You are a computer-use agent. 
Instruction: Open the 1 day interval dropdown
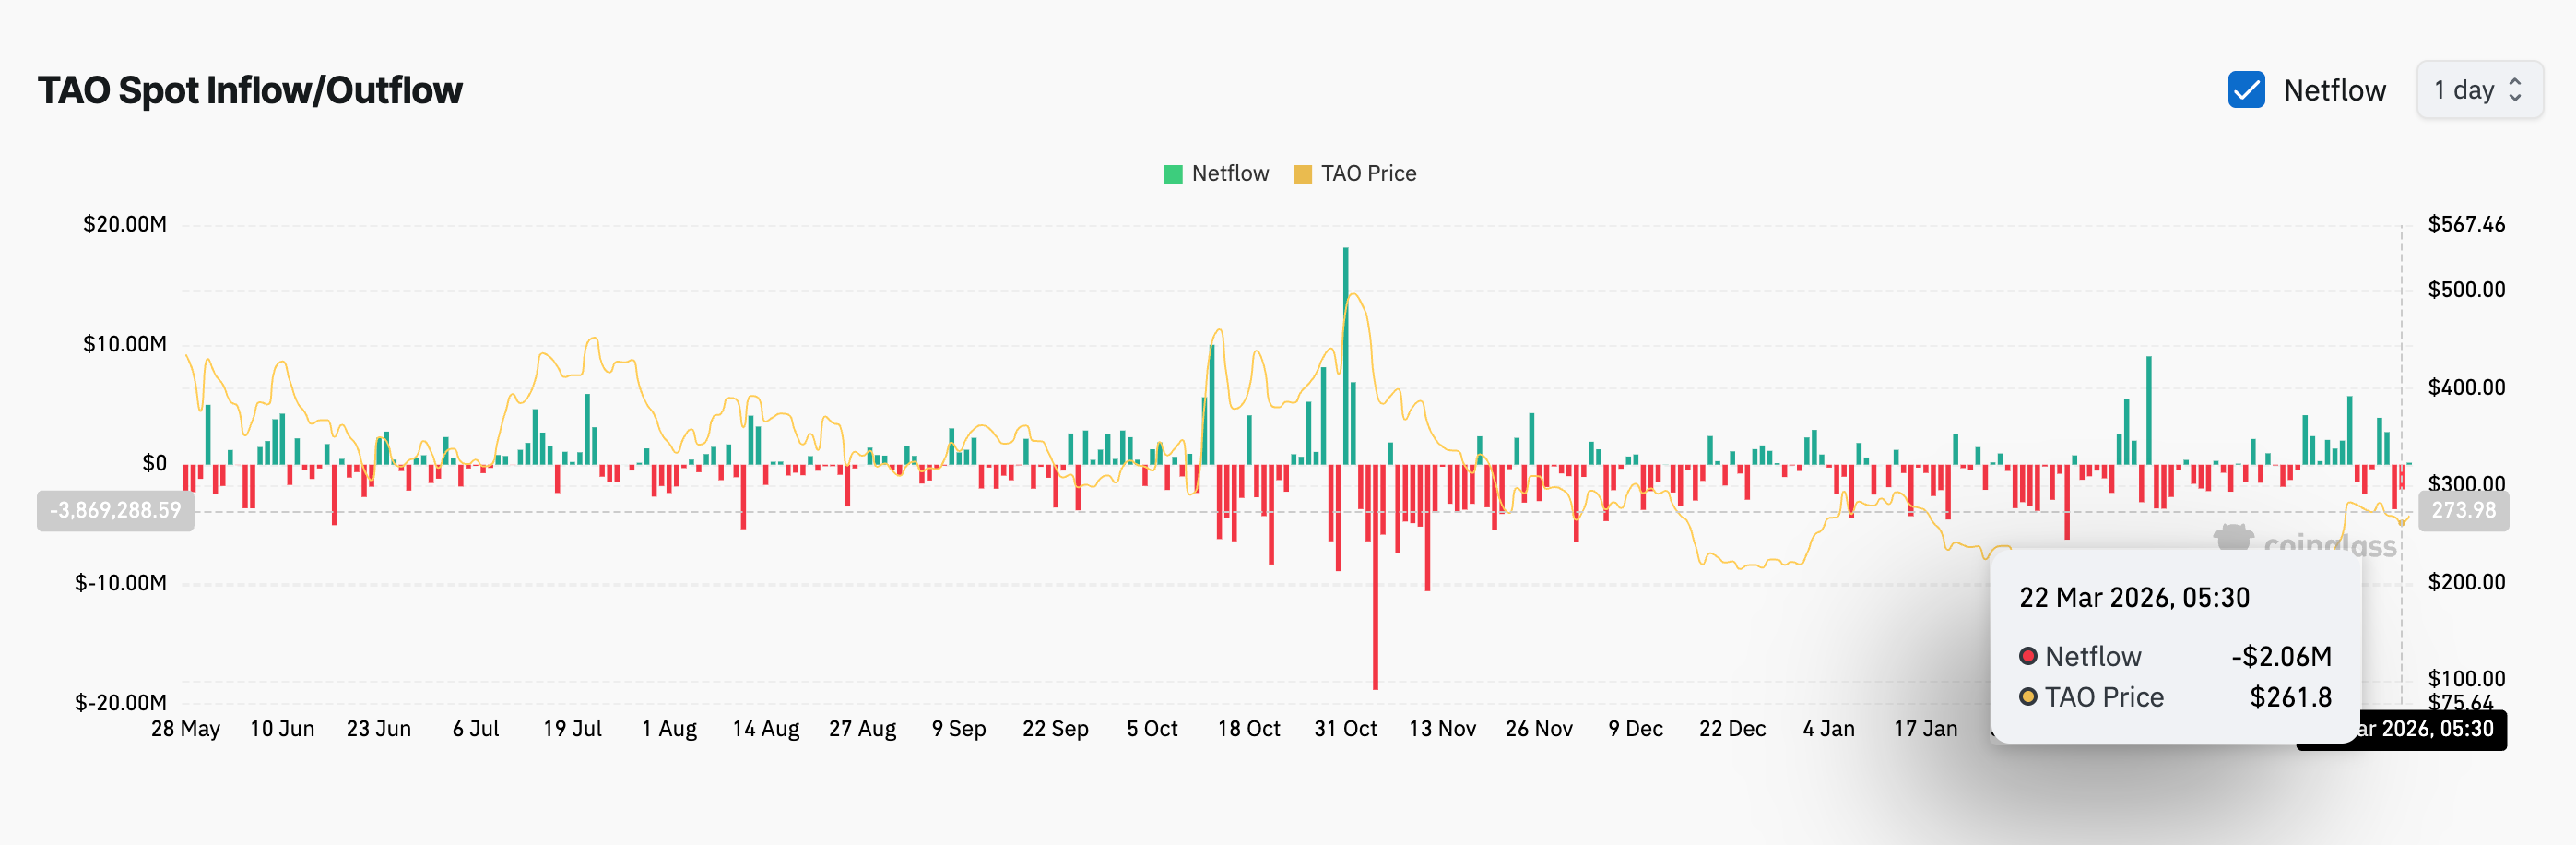tap(2479, 90)
